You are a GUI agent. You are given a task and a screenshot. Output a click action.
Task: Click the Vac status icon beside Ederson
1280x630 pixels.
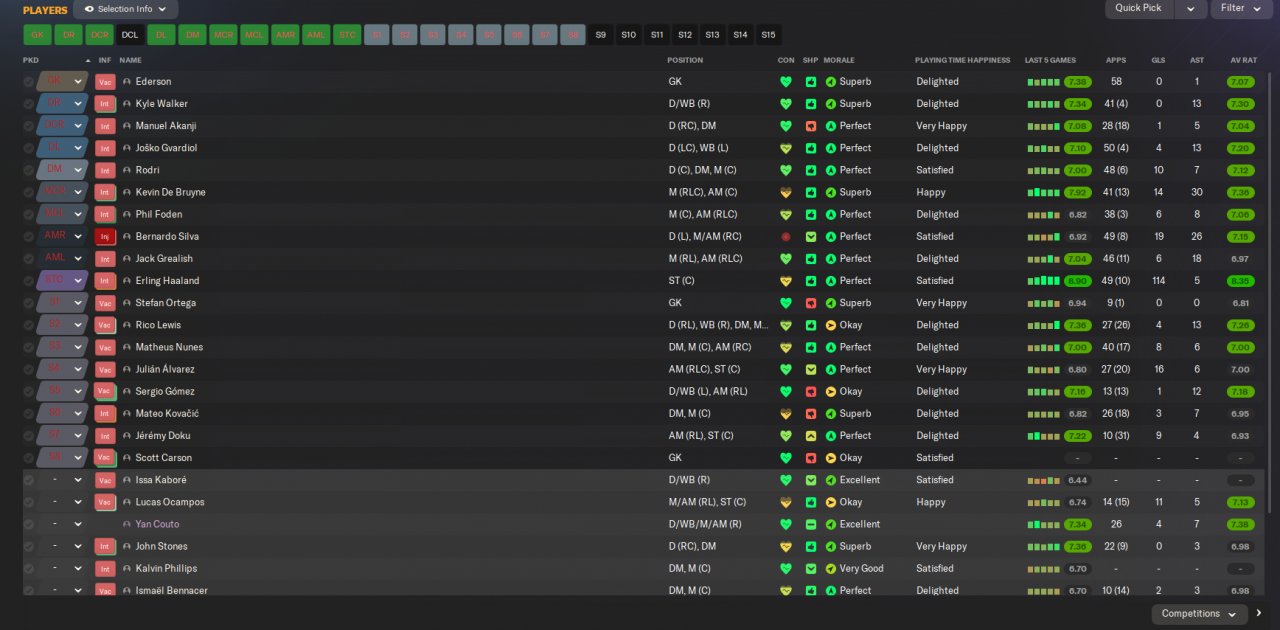pyautogui.click(x=105, y=82)
